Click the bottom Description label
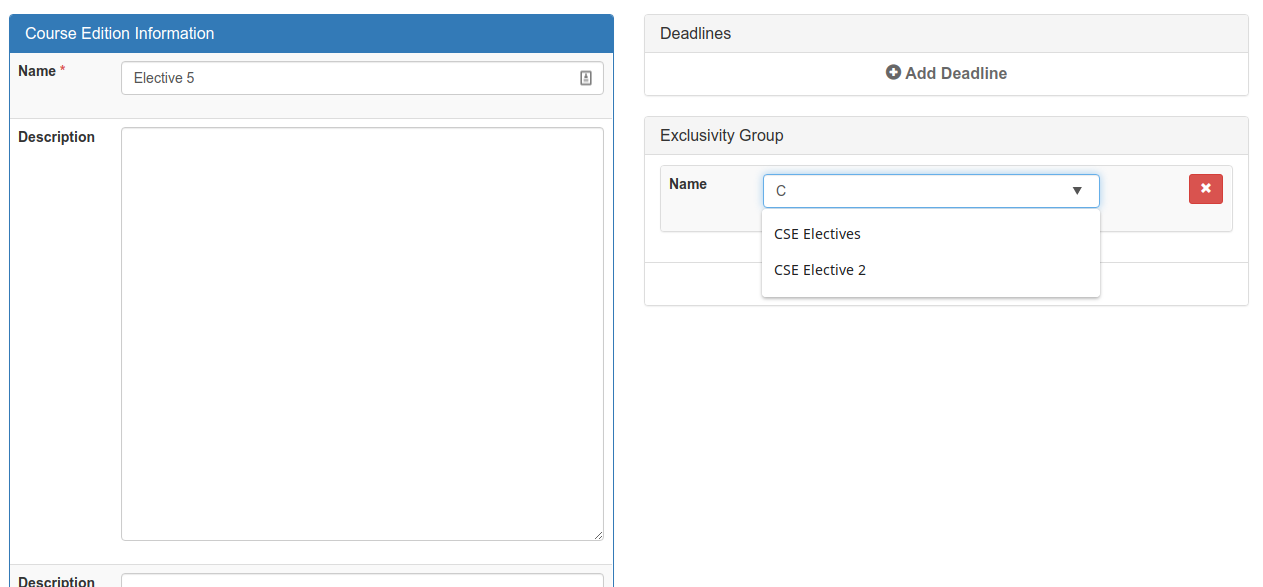Screen dimensions: 1263x587 point(57,581)
